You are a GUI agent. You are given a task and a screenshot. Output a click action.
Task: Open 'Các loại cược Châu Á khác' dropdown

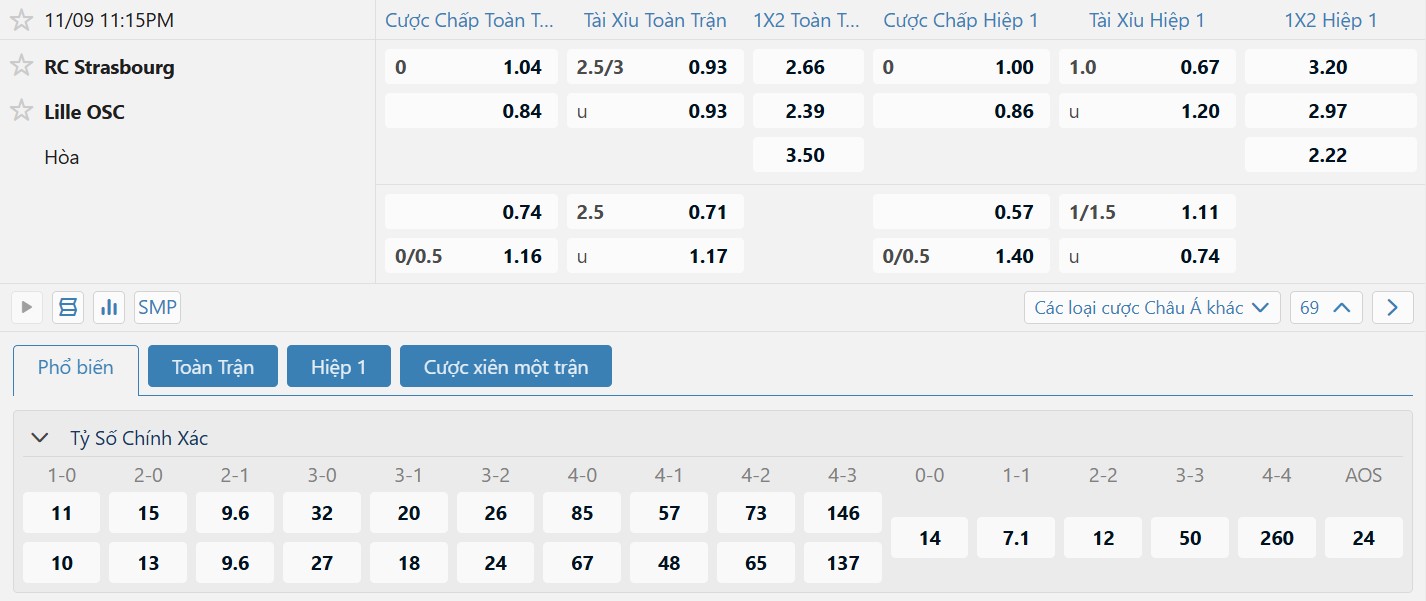(1151, 307)
